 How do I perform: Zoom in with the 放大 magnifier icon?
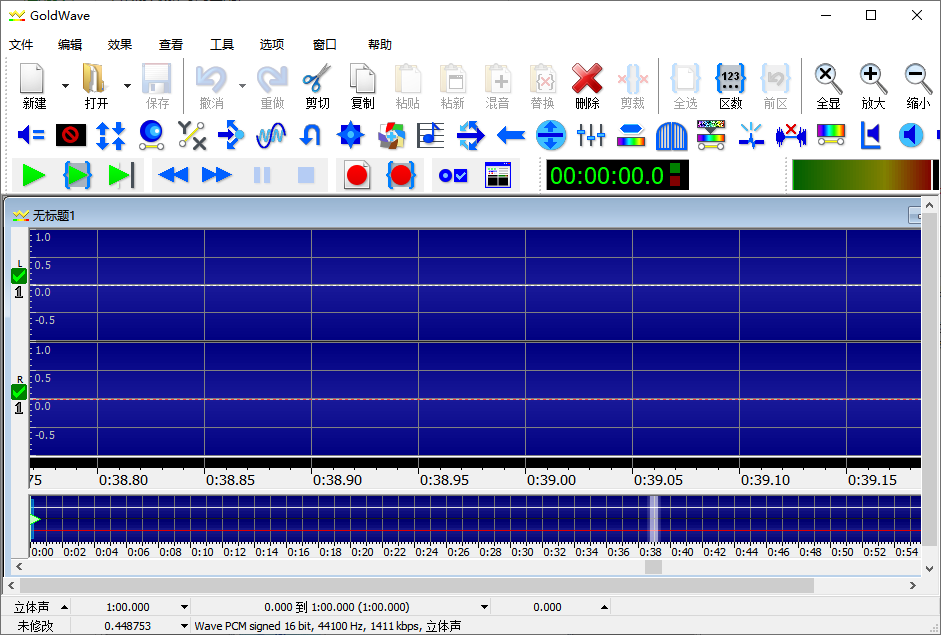tap(873, 86)
